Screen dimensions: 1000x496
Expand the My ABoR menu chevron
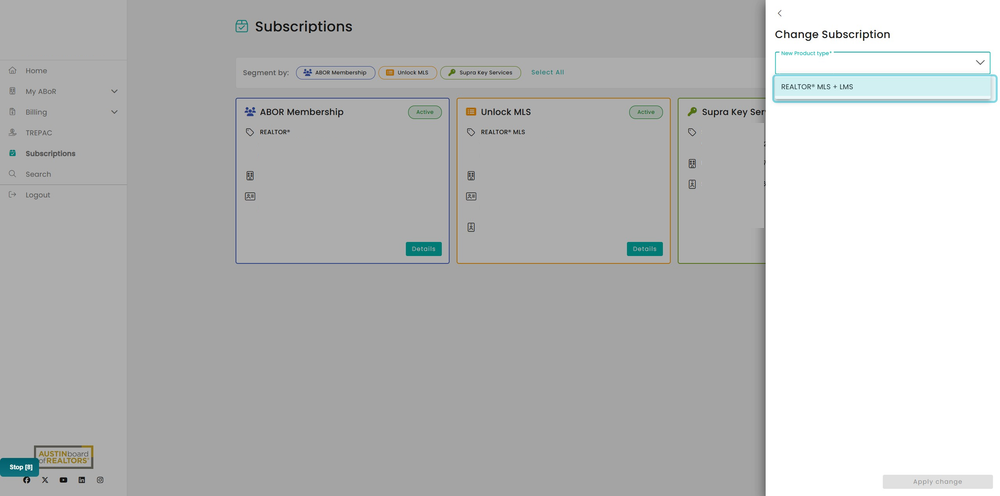pyautogui.click(x=115, y=91)
